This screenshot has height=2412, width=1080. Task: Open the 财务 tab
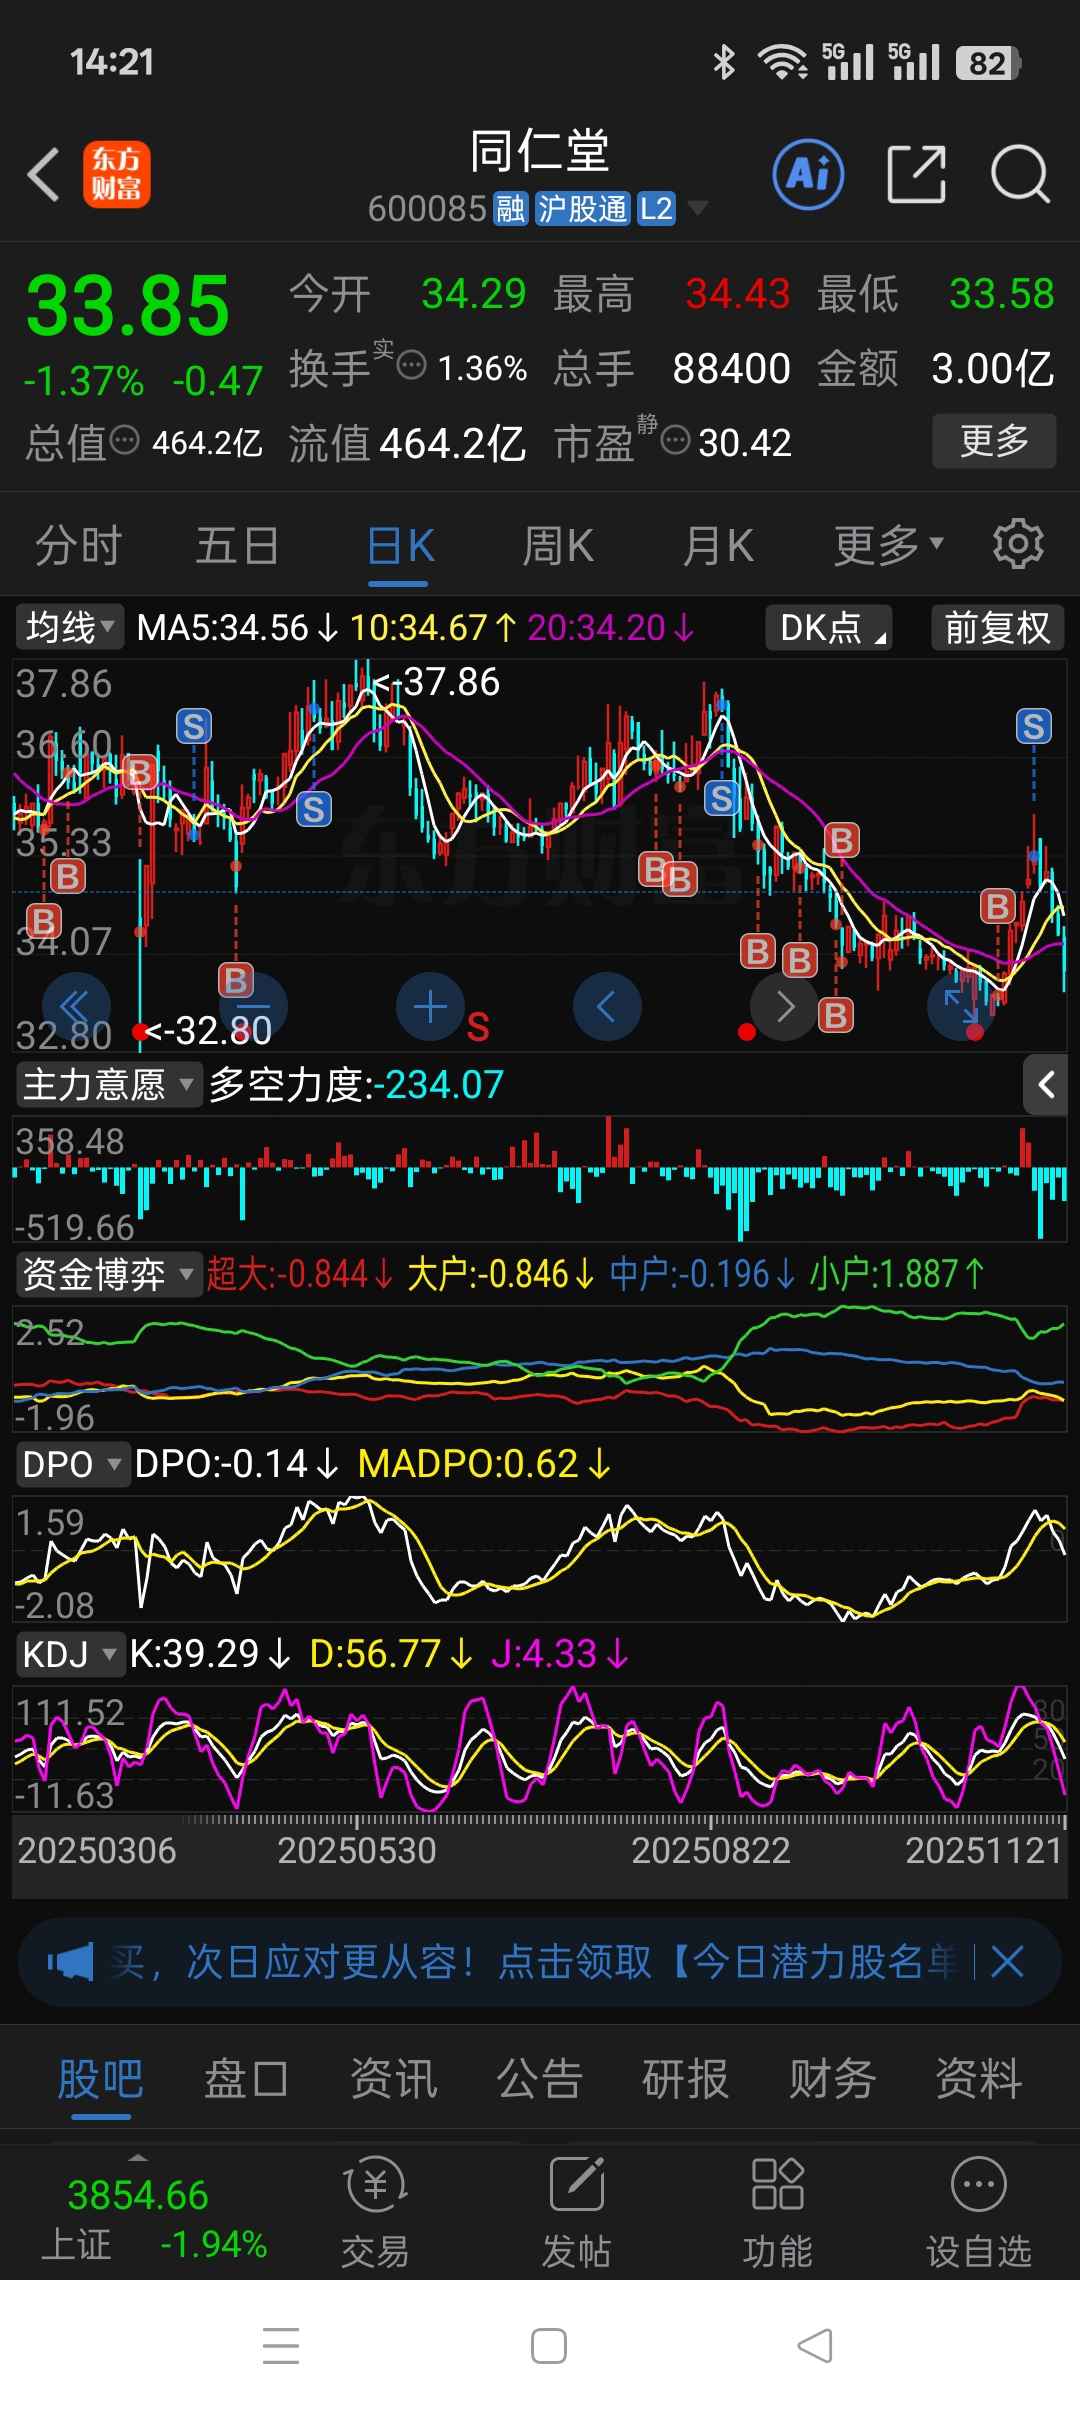(832, 2080)
